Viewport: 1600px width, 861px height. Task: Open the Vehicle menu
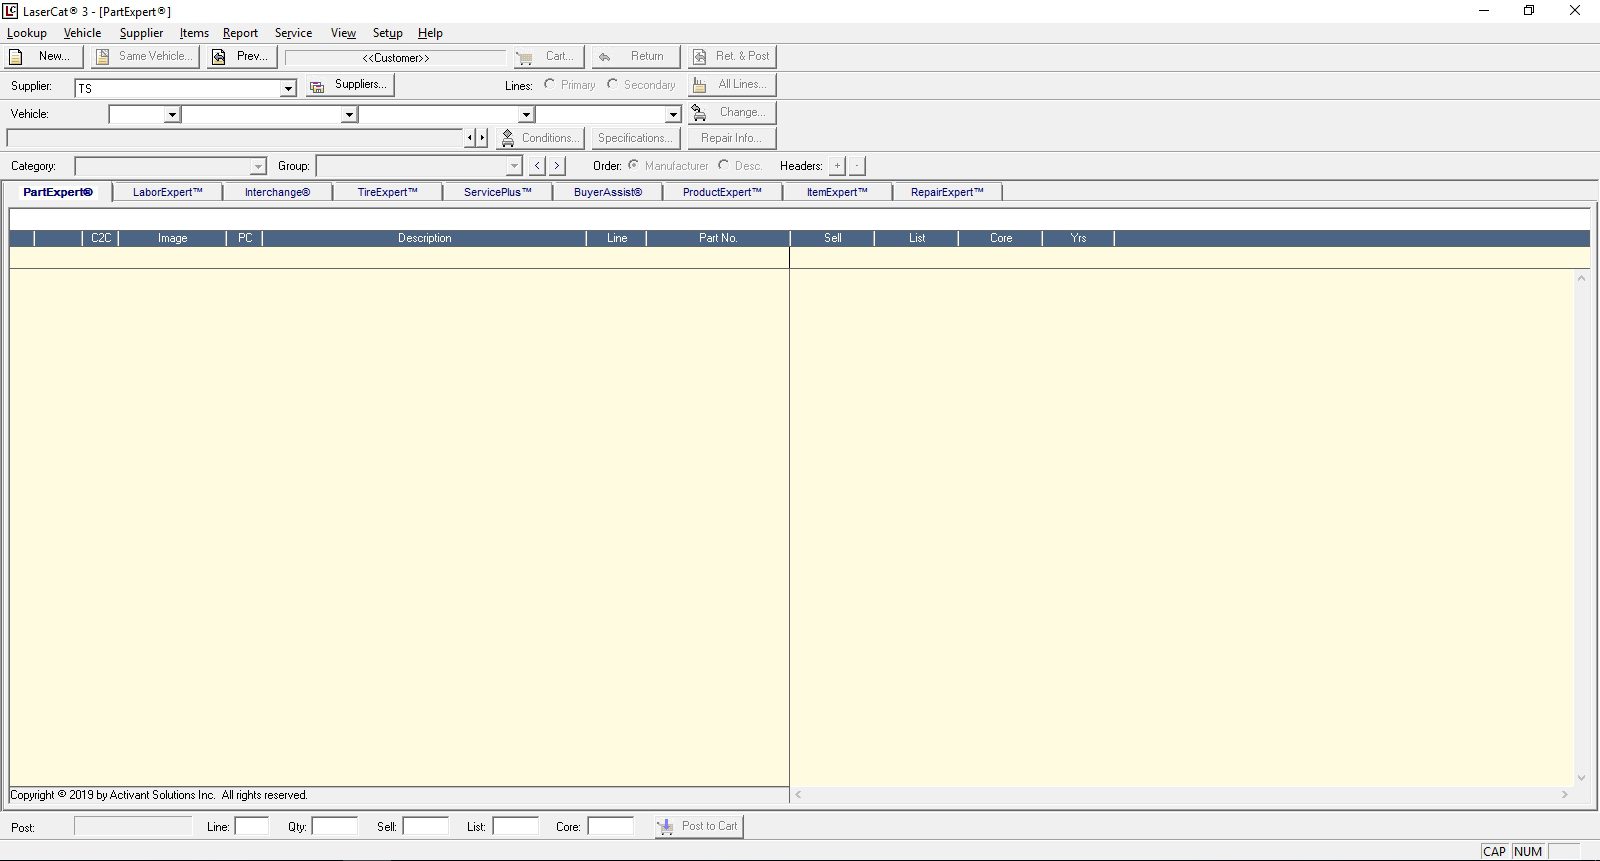pyautogui.click(x=82, y=33)
